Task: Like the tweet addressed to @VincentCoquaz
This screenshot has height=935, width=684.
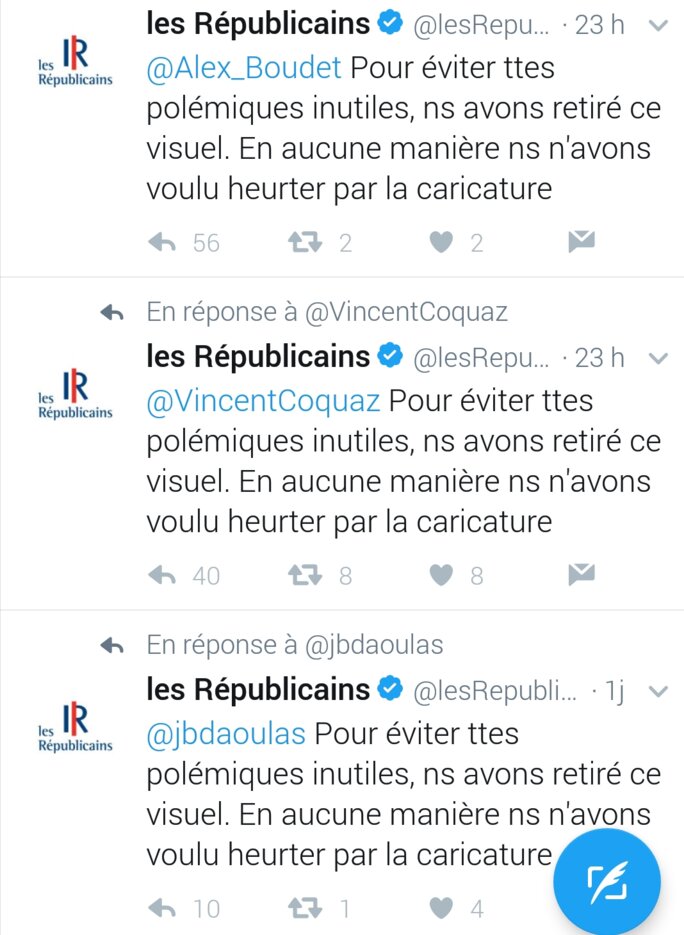Action: (441, 575)
